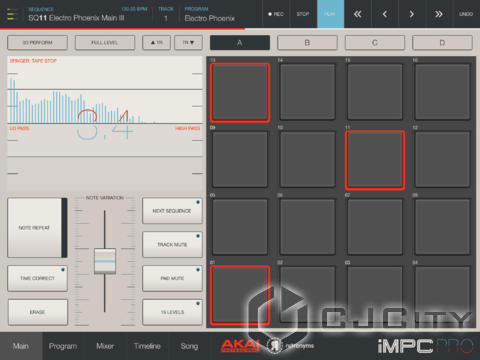The image size is (480, 360).
Task: Toggle Pad Mute mode
Action: (x=172, y=278)
